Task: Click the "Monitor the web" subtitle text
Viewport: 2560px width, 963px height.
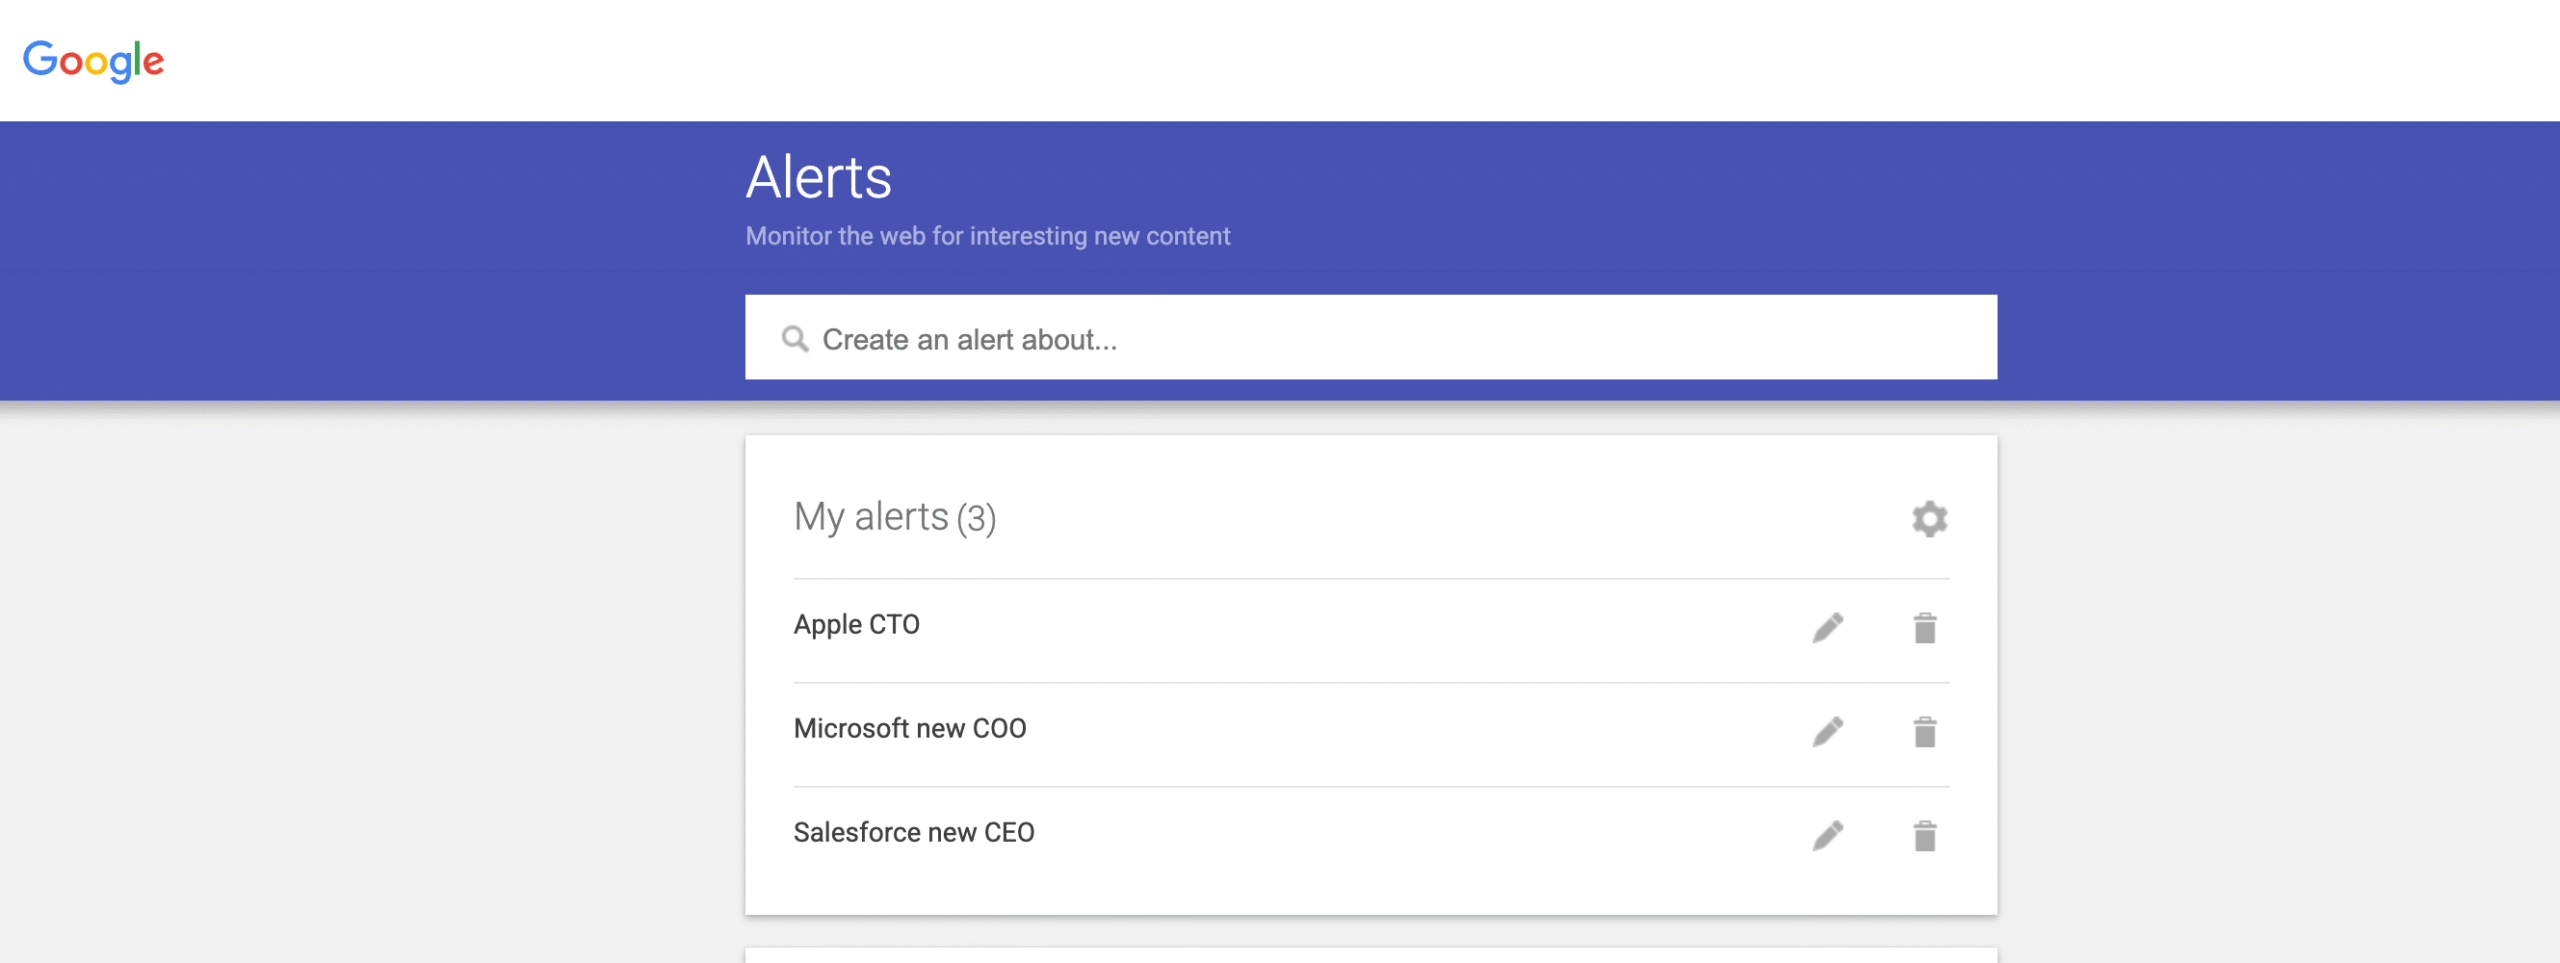Action: (x=987, y=236)
